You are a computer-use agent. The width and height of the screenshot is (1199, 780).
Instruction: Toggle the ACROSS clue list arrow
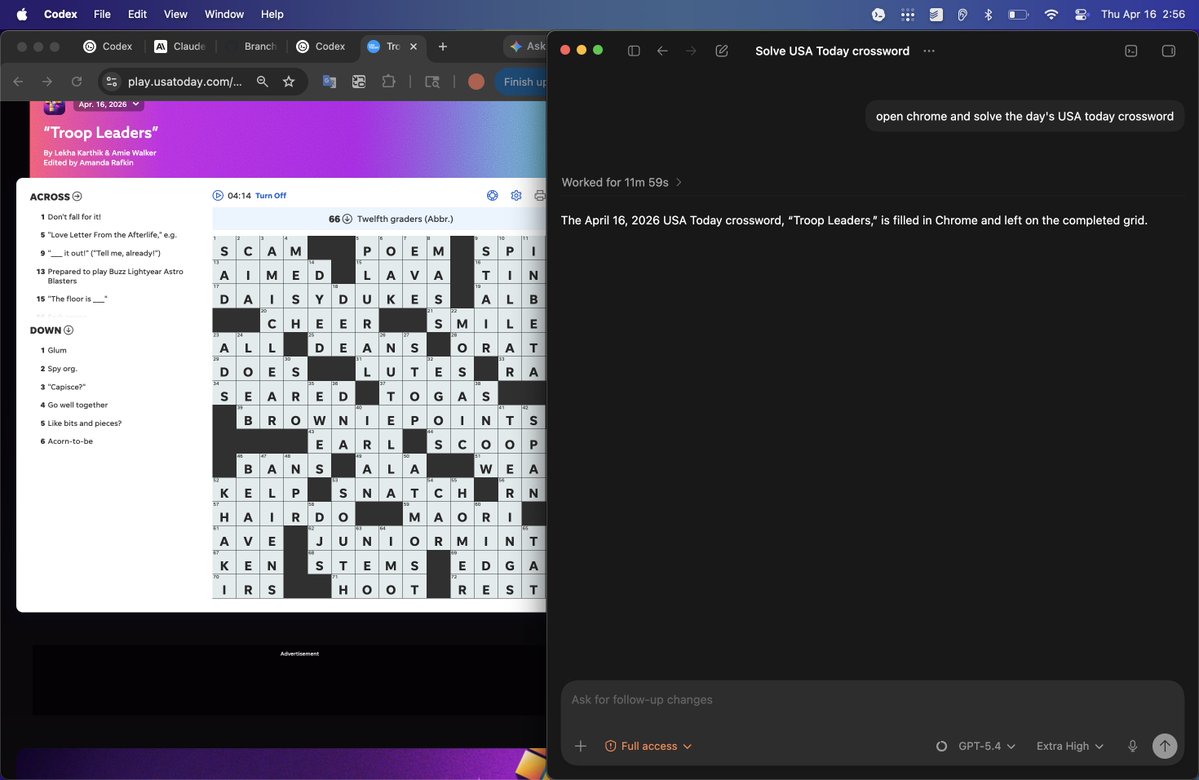click(x=76, y=197)
